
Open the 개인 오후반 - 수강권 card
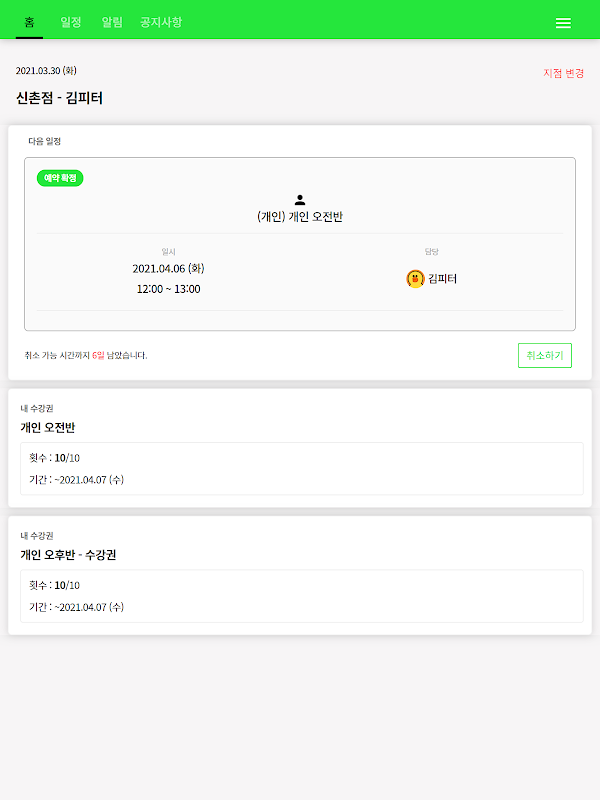coord(300,555)
